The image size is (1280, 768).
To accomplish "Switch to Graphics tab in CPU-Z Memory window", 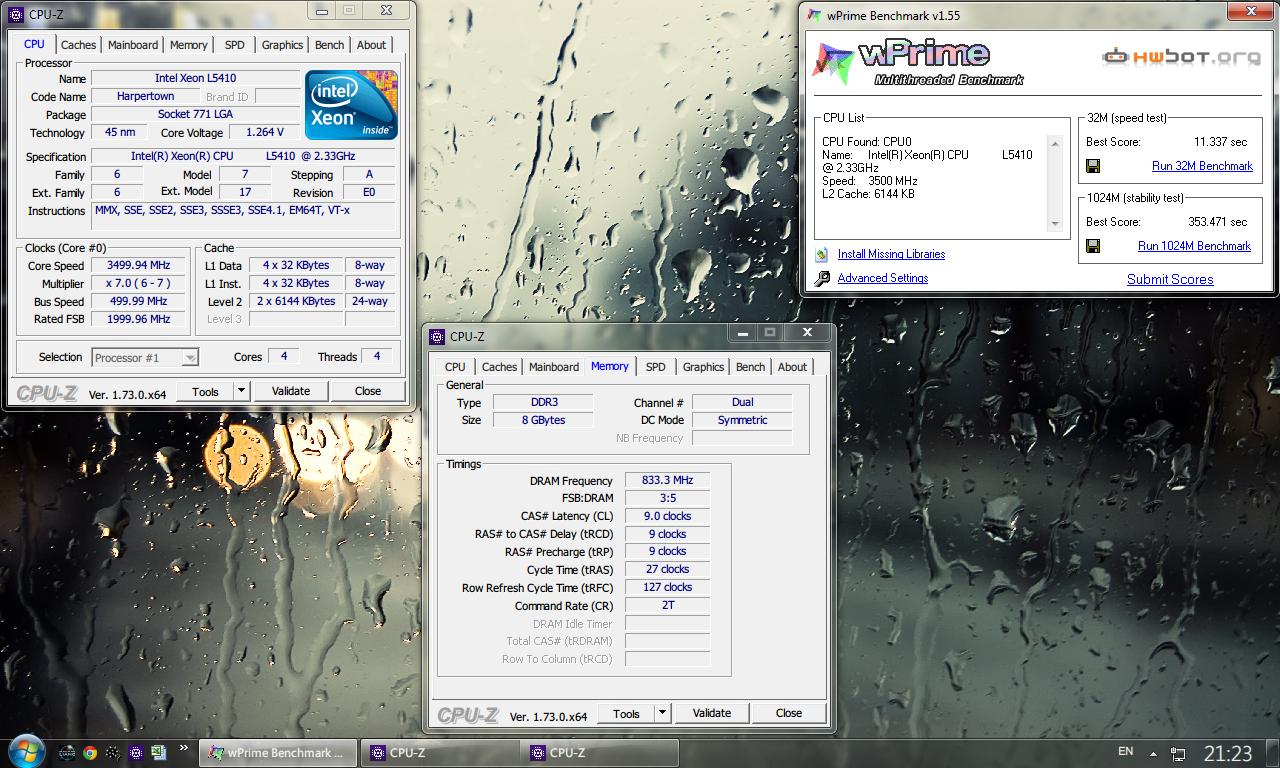I will 704,367.
